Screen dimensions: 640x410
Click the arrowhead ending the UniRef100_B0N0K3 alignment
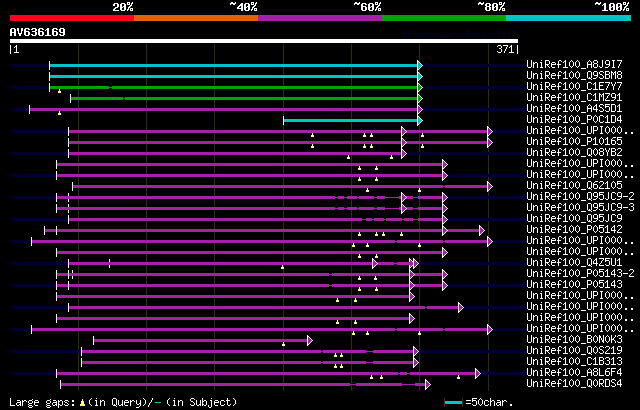click(310, 340)
